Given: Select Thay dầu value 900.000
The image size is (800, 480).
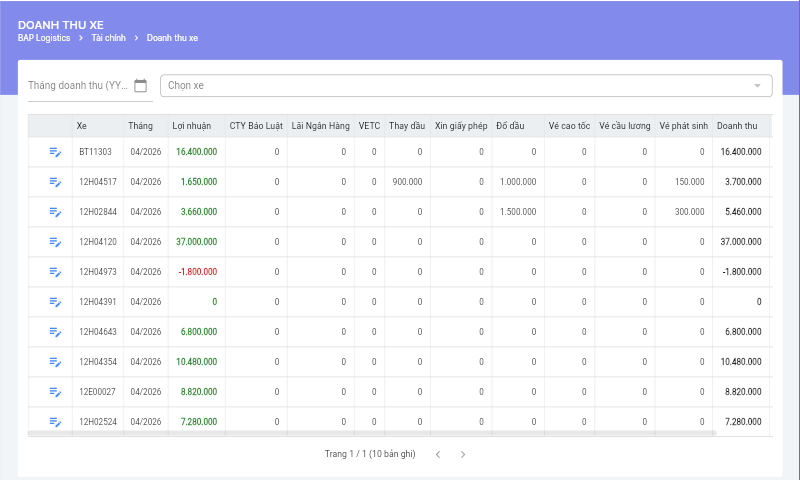Looking at the screenshot, I should coord(407,182).
